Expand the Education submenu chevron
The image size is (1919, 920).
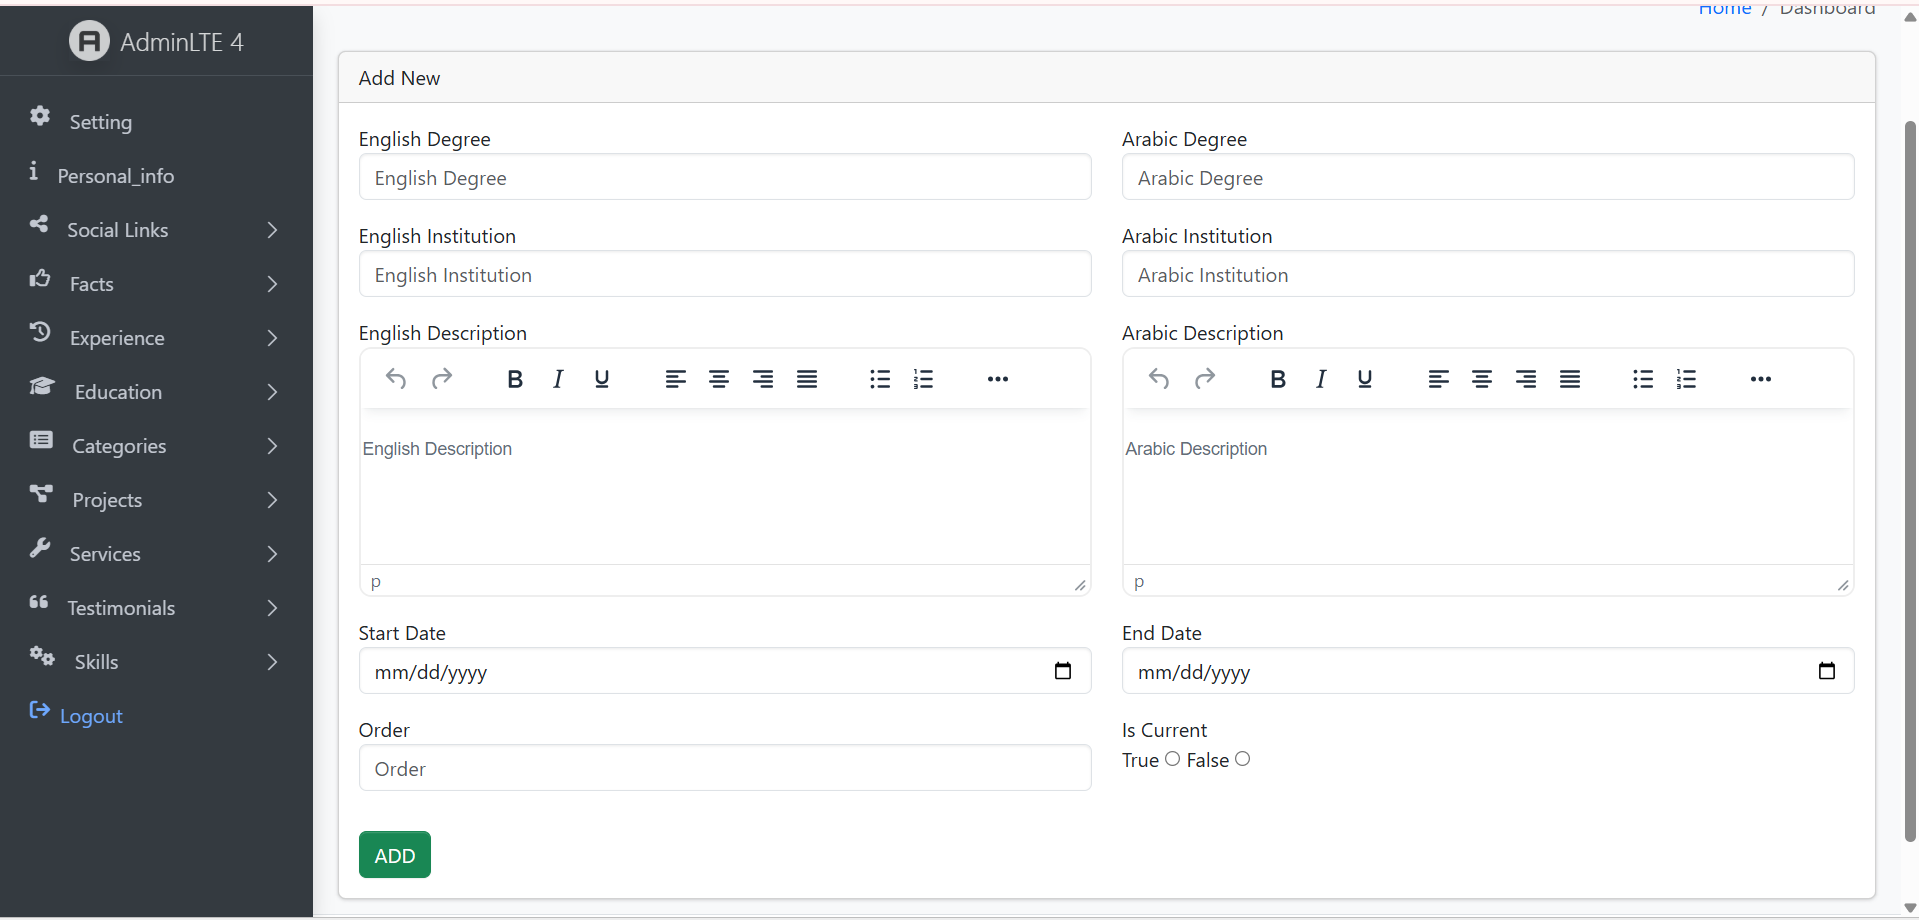point(273,392)
